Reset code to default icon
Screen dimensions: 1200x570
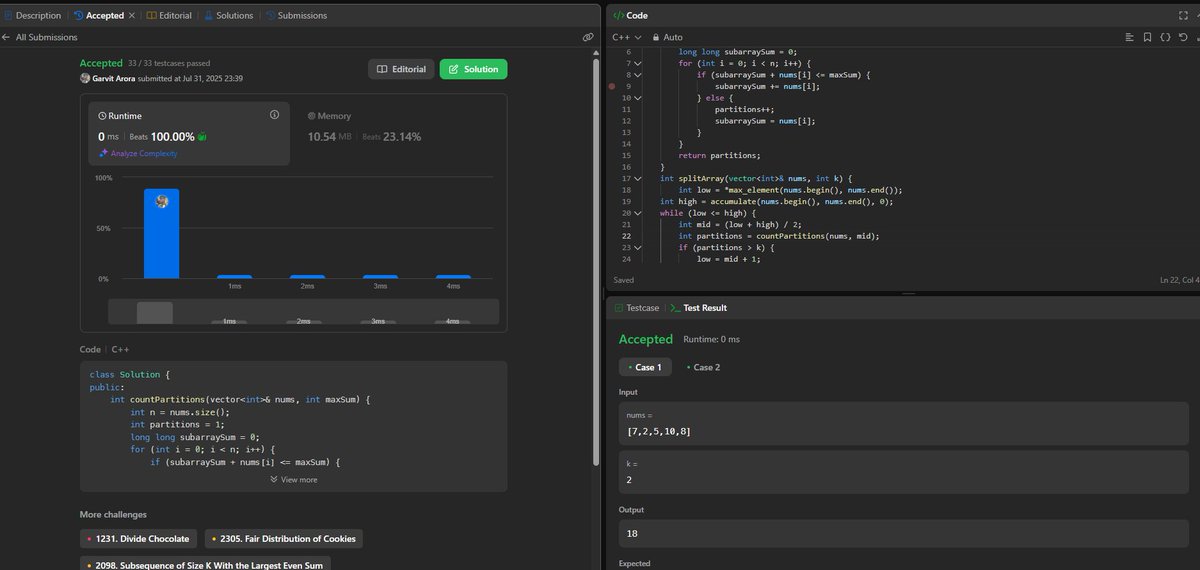coord(1183,37)
